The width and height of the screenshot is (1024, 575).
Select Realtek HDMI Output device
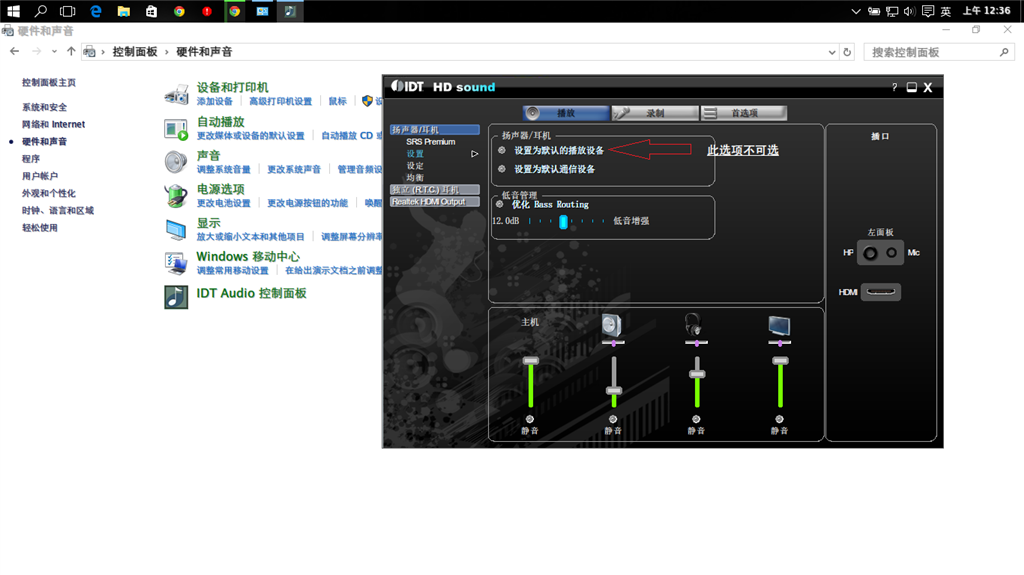tap(434, 202)
